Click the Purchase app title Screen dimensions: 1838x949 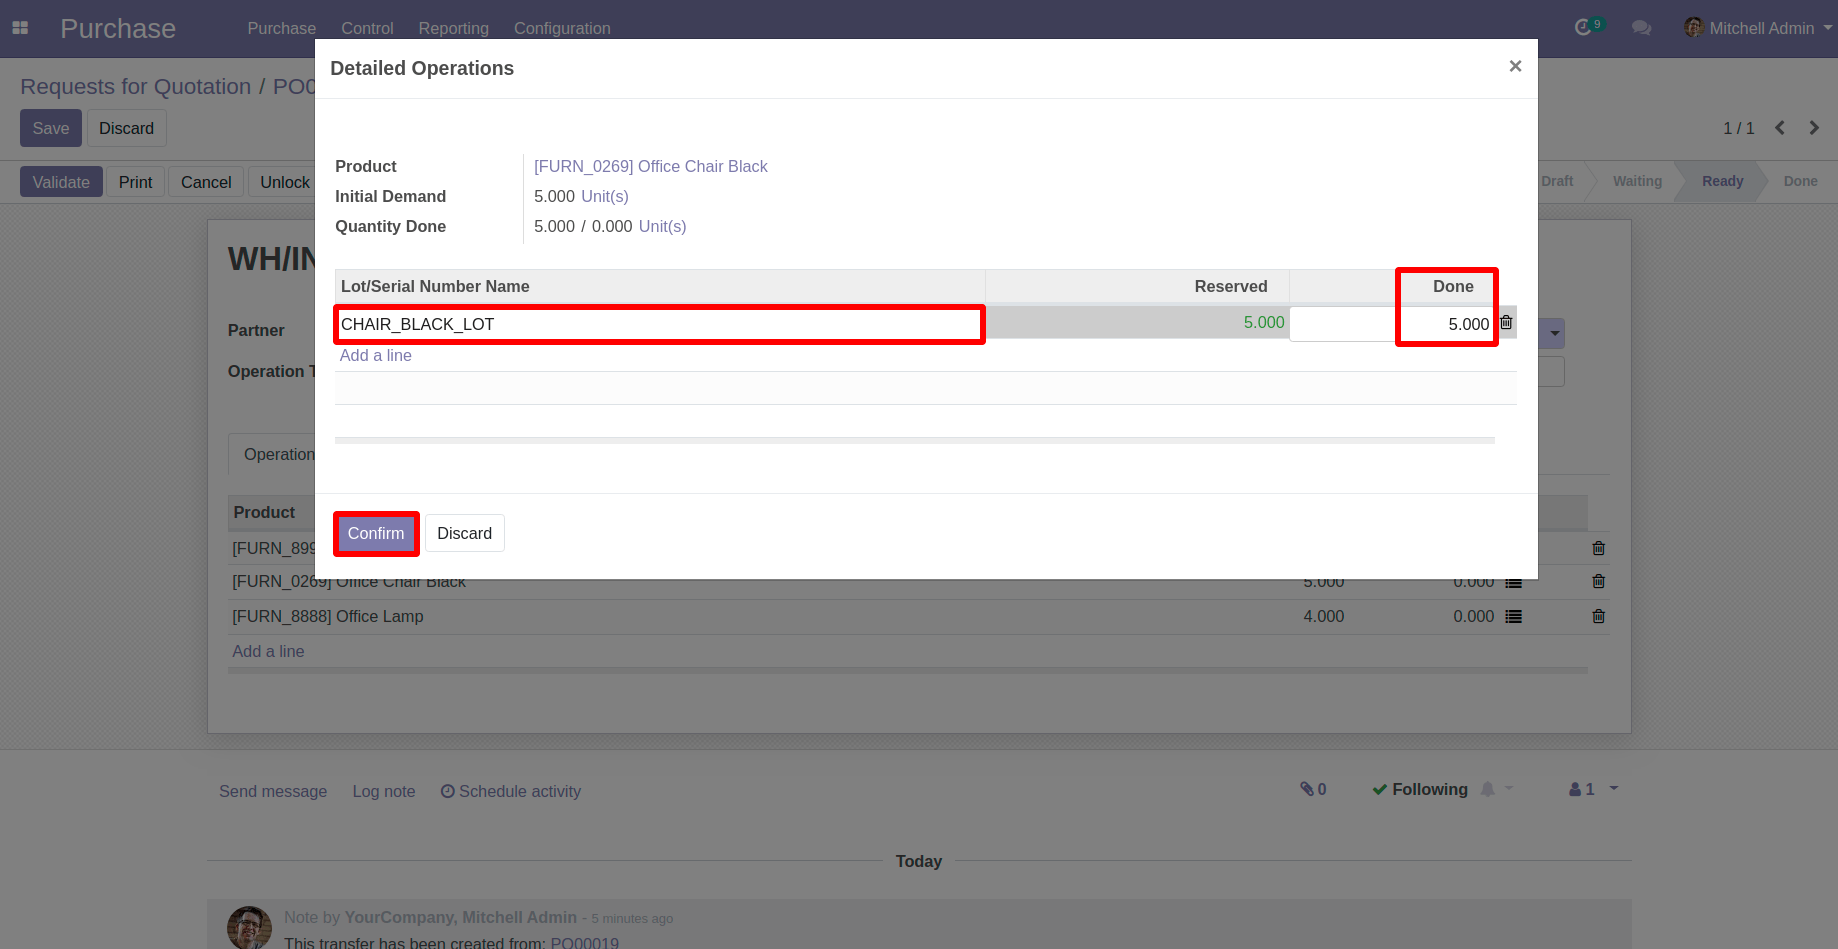(x=118, y=28)
